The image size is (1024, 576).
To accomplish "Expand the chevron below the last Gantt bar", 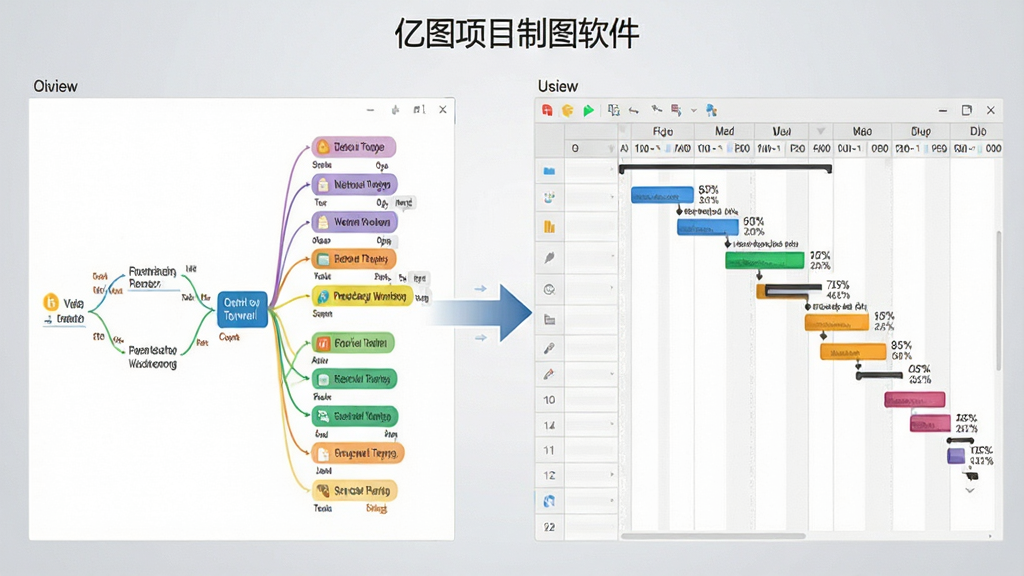I will (x=970, y=490).
